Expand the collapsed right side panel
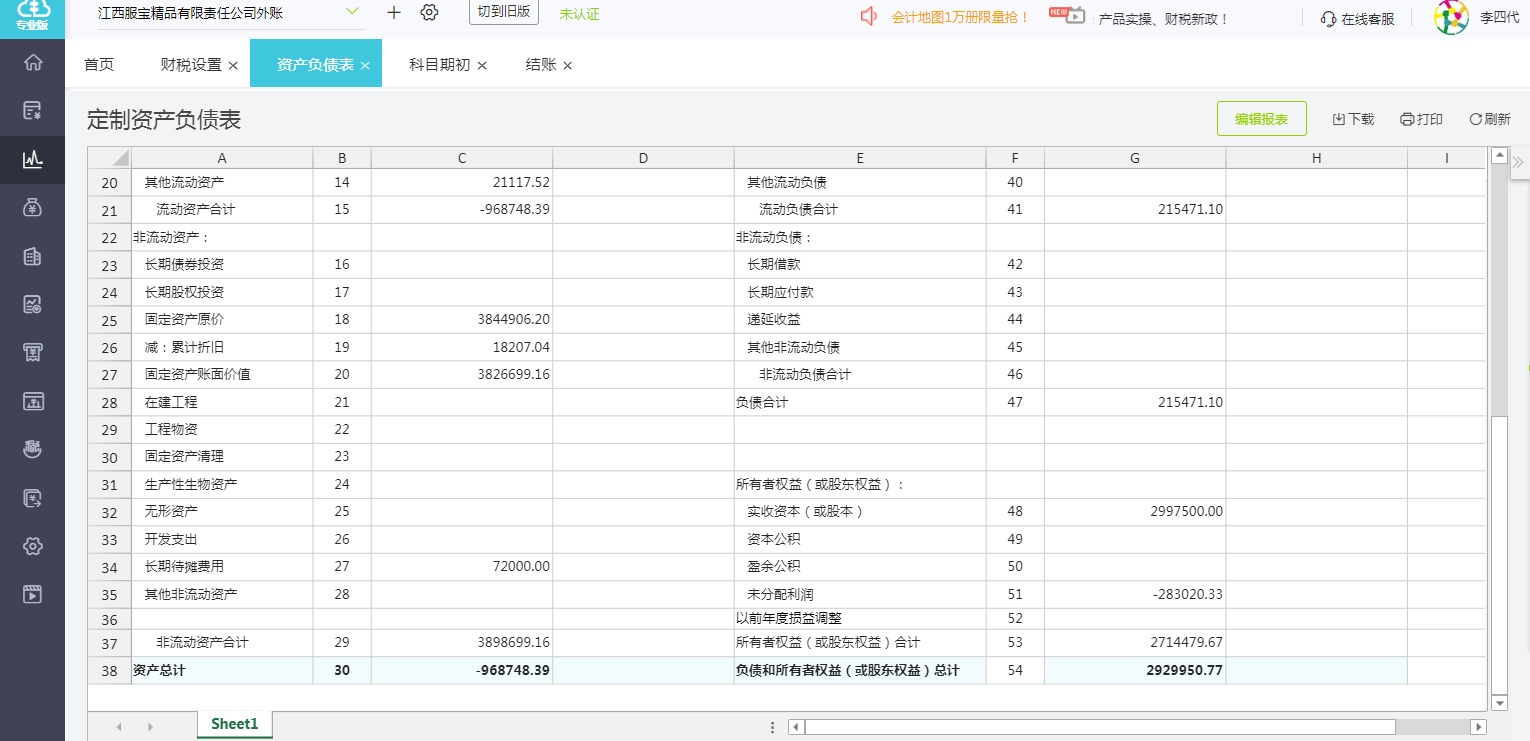The width and height of the screenshot is (1530, 741). pyautogui.click(x=1518, y=162)
